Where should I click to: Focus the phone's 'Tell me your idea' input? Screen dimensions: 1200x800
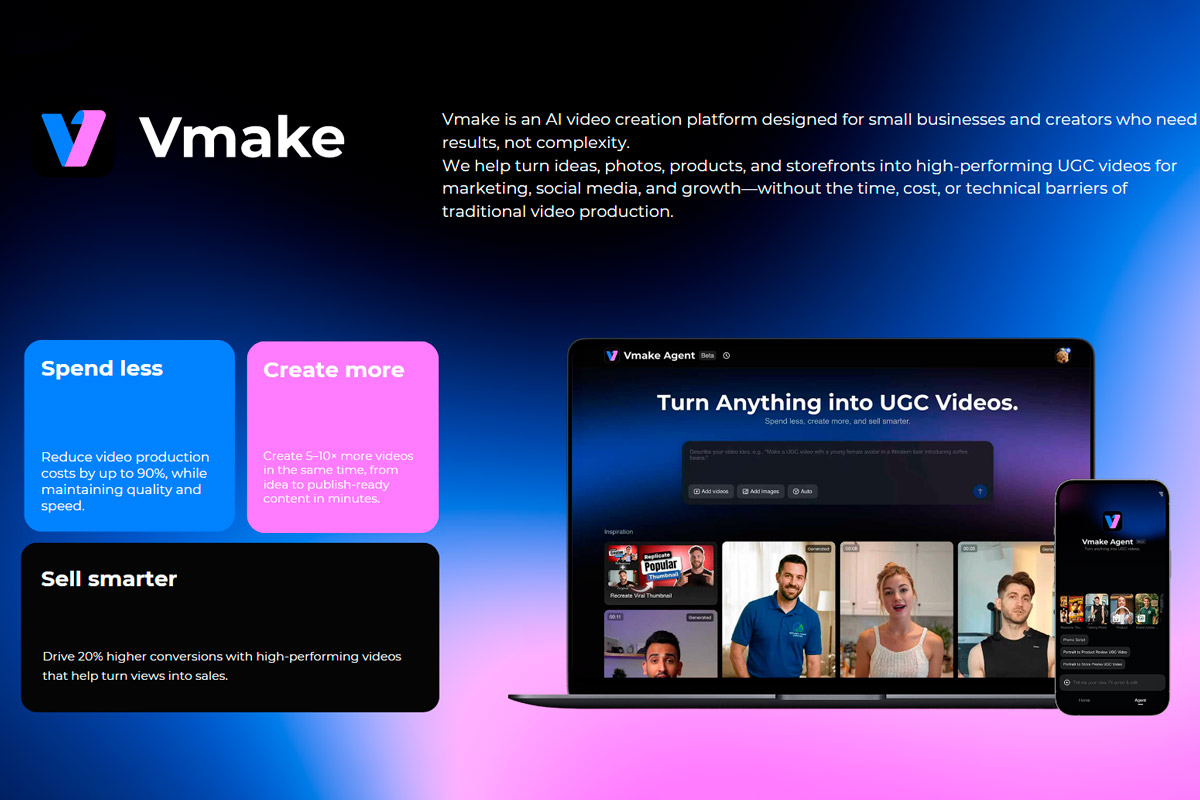pos(1112,683)
